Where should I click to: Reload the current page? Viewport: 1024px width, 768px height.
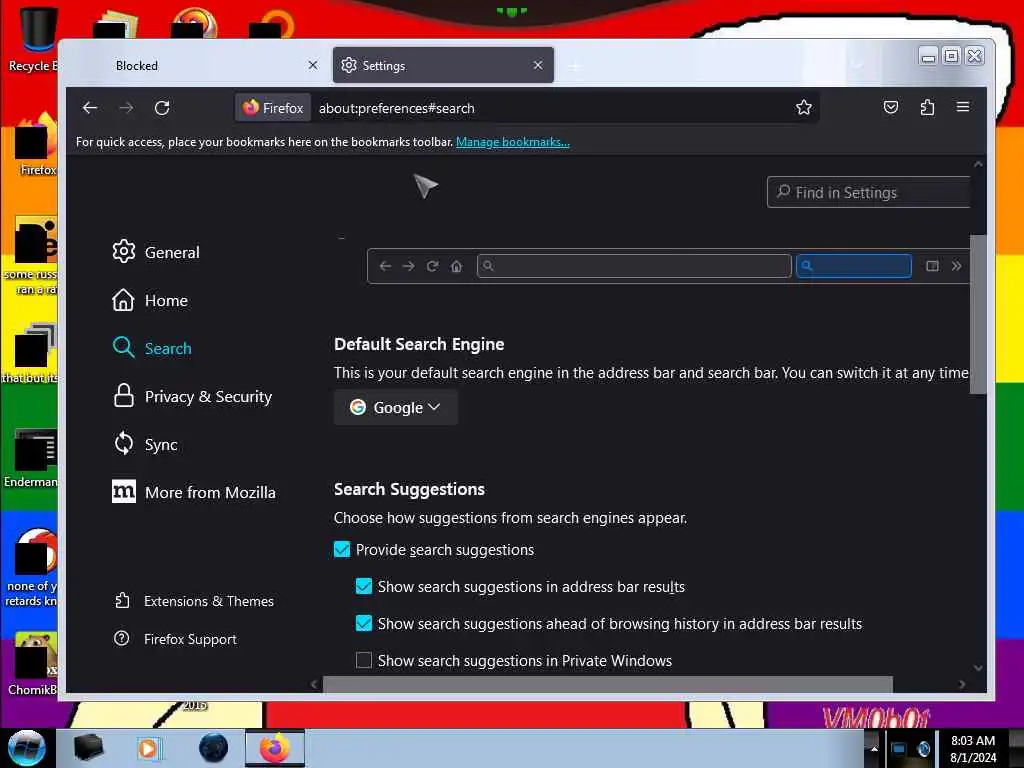[x=162, y=108]
